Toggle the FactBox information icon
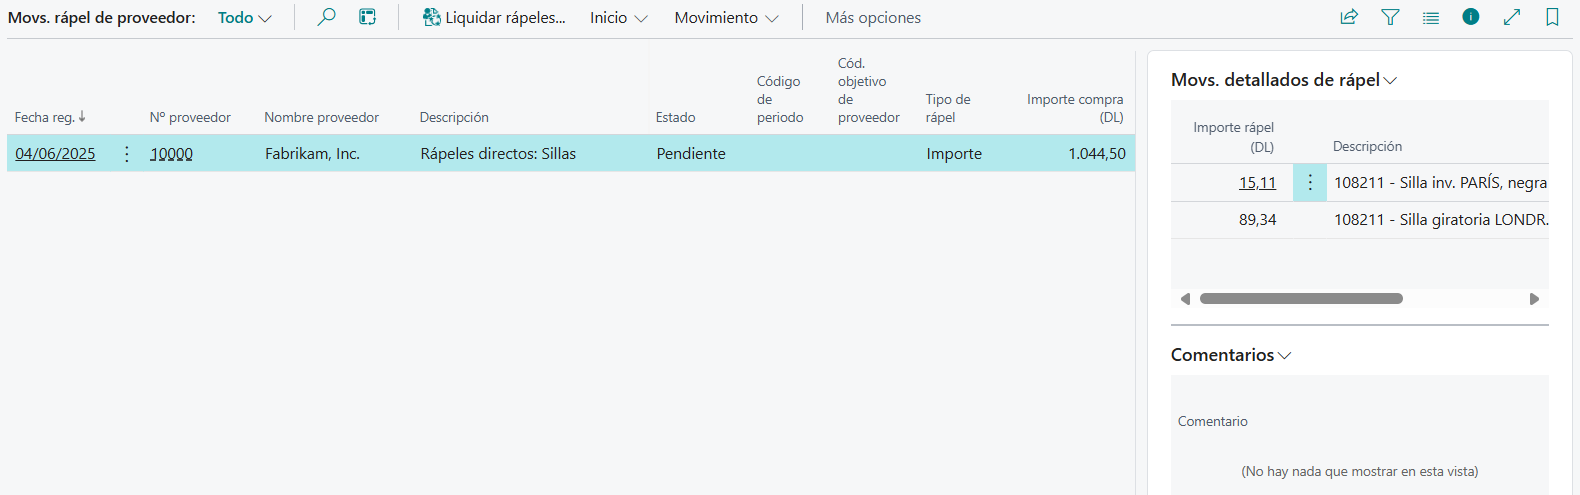The image size is (1580, 495). pyautogui.click(x=1471, y=17)
